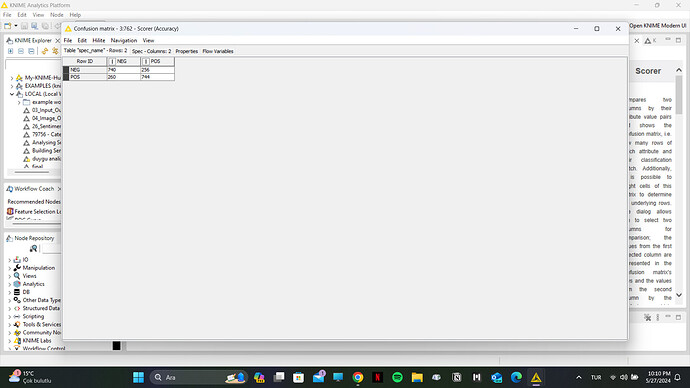
Task: Click the Windows Start button
Action: (x=138, y=377)
